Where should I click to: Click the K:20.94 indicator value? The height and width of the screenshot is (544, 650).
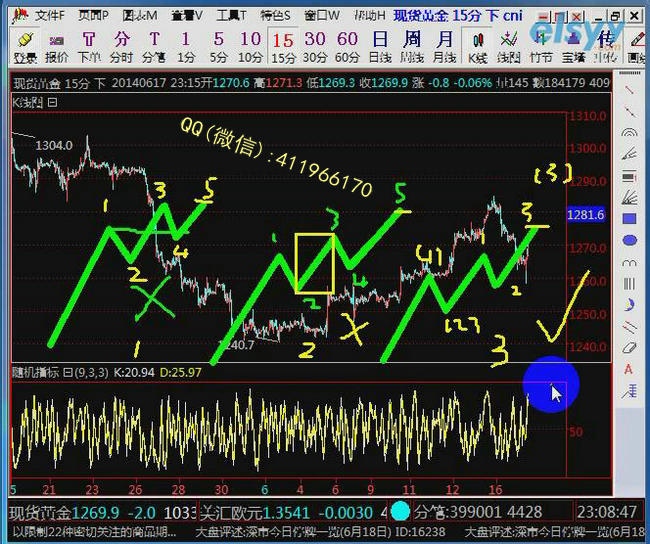133,372
